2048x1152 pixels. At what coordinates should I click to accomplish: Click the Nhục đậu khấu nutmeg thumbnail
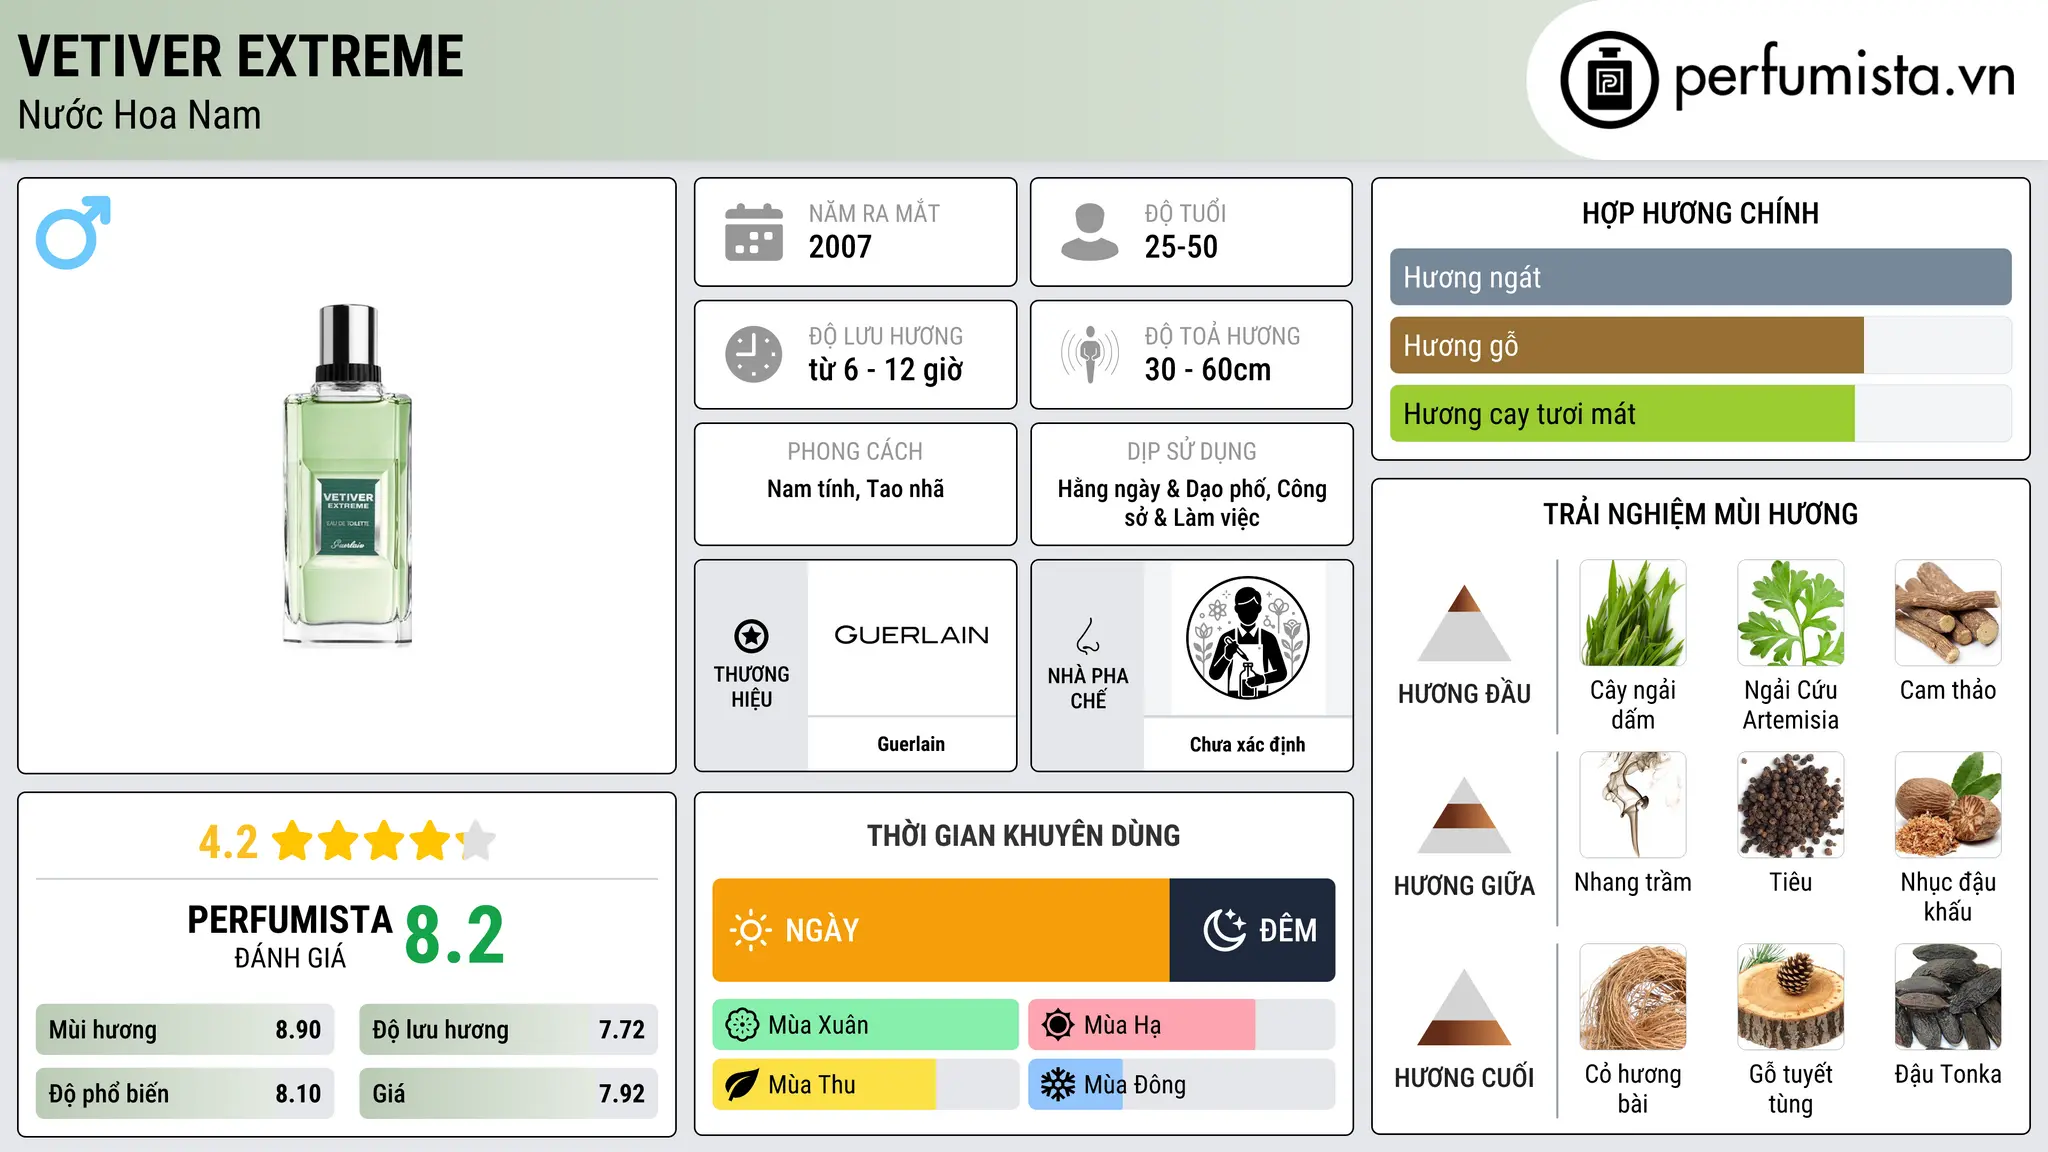click(1948, 805)
